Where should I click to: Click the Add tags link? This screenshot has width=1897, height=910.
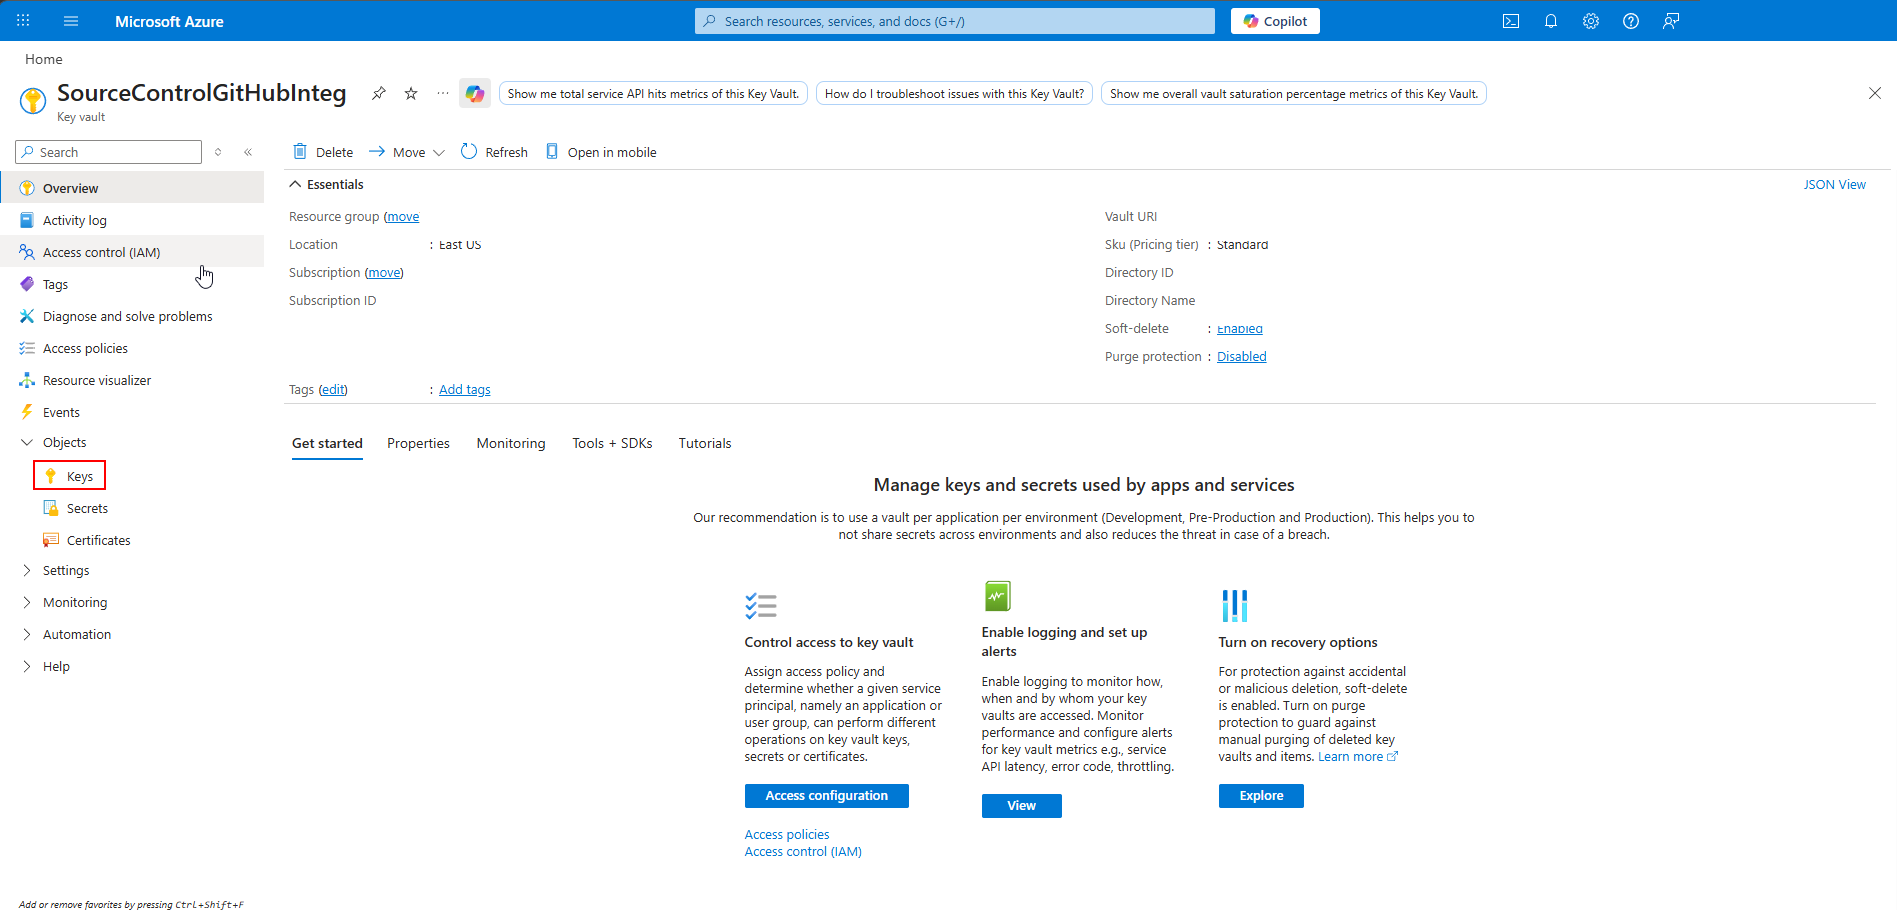[x=465, y=389]
